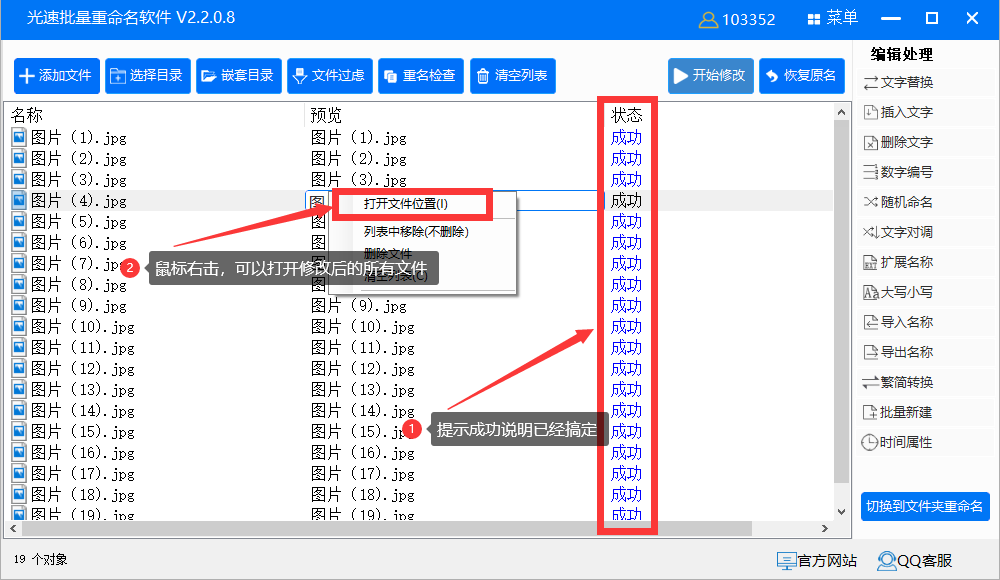
Task: Click 恢复原名 to restore names
Action: point(802,76)
